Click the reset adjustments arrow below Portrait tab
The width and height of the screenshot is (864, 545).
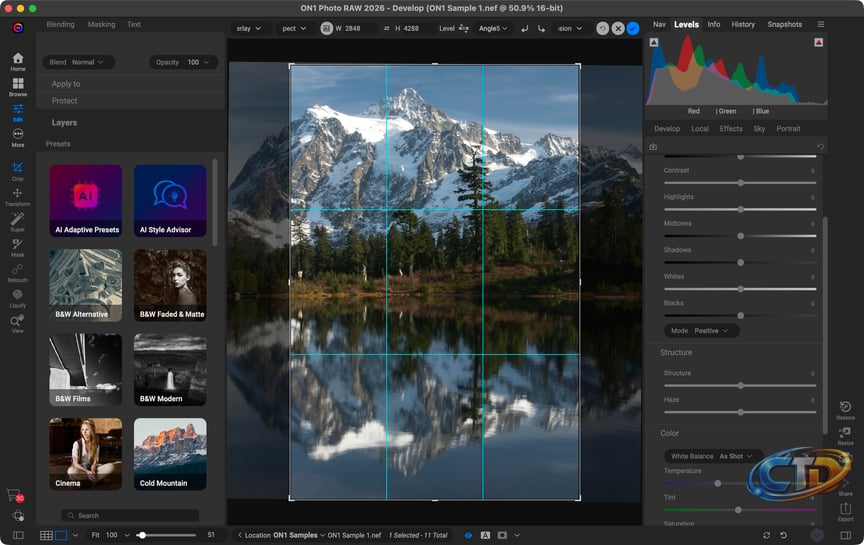click(820, 147)
